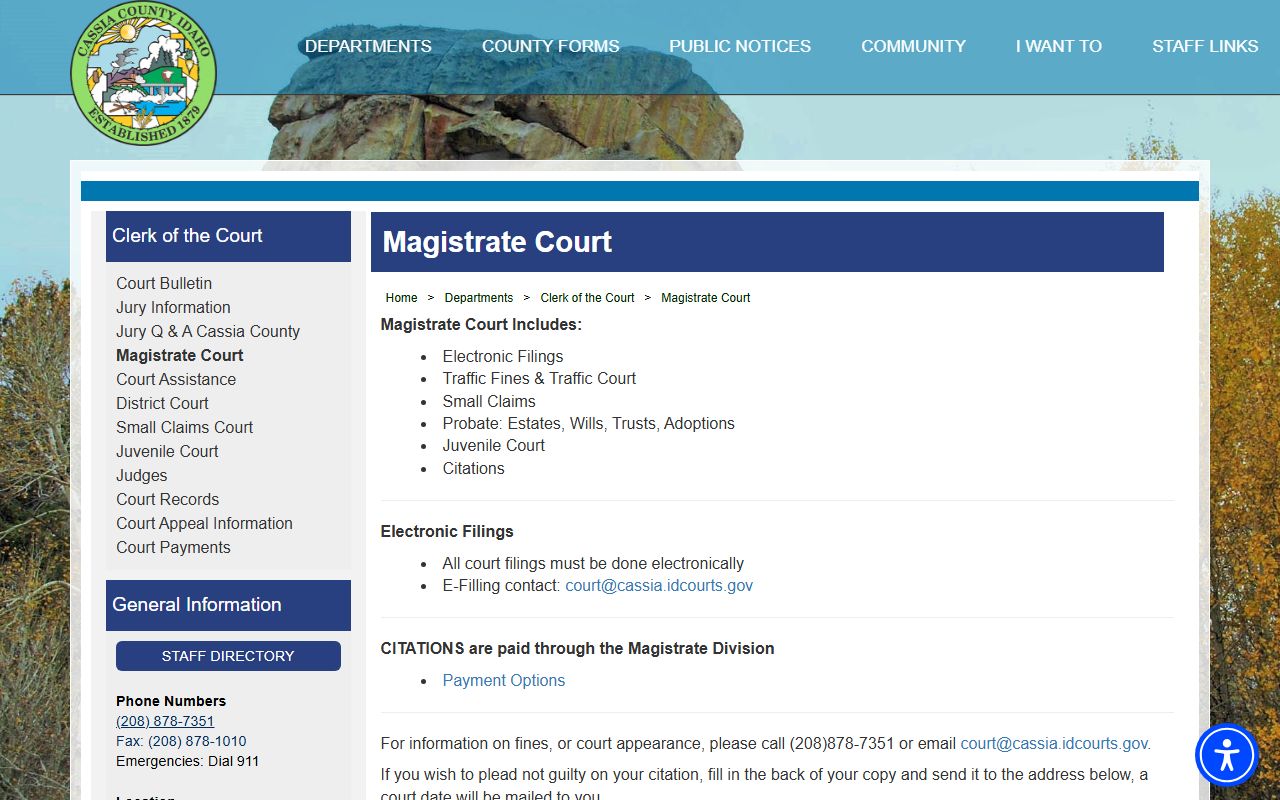Click Traffic Fines & Traffic Court bullet
Viewport: 1280px width, 800px height.
pos(539,378)
